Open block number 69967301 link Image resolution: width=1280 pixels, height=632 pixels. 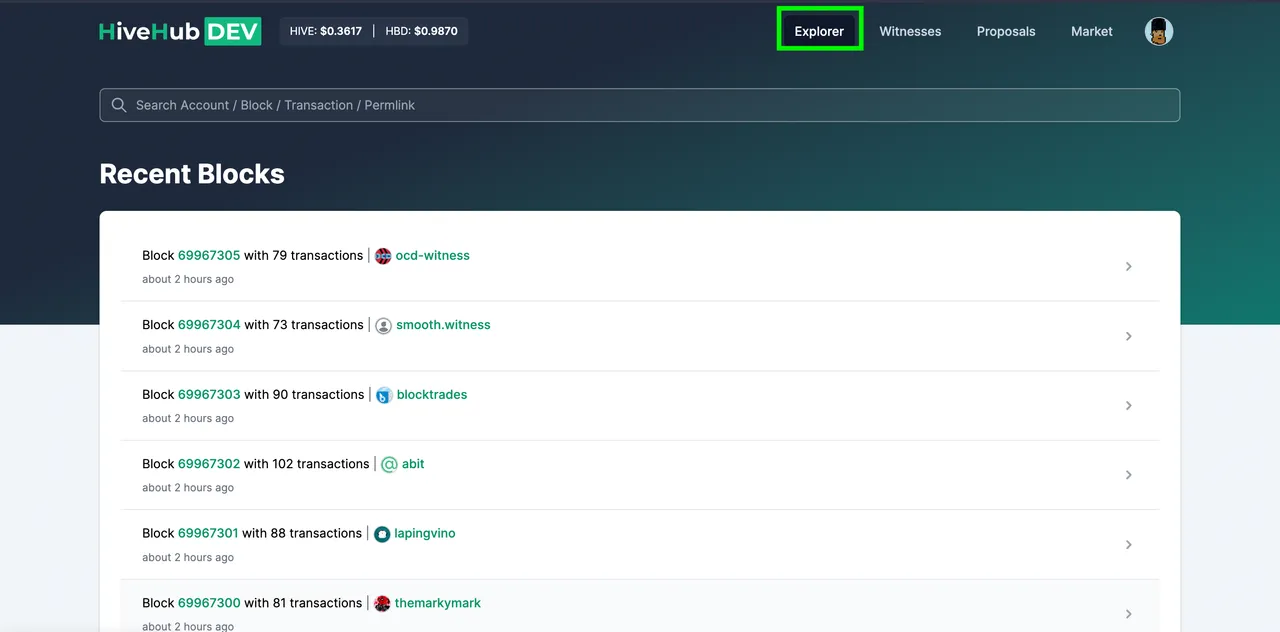(x=208, y=534)
